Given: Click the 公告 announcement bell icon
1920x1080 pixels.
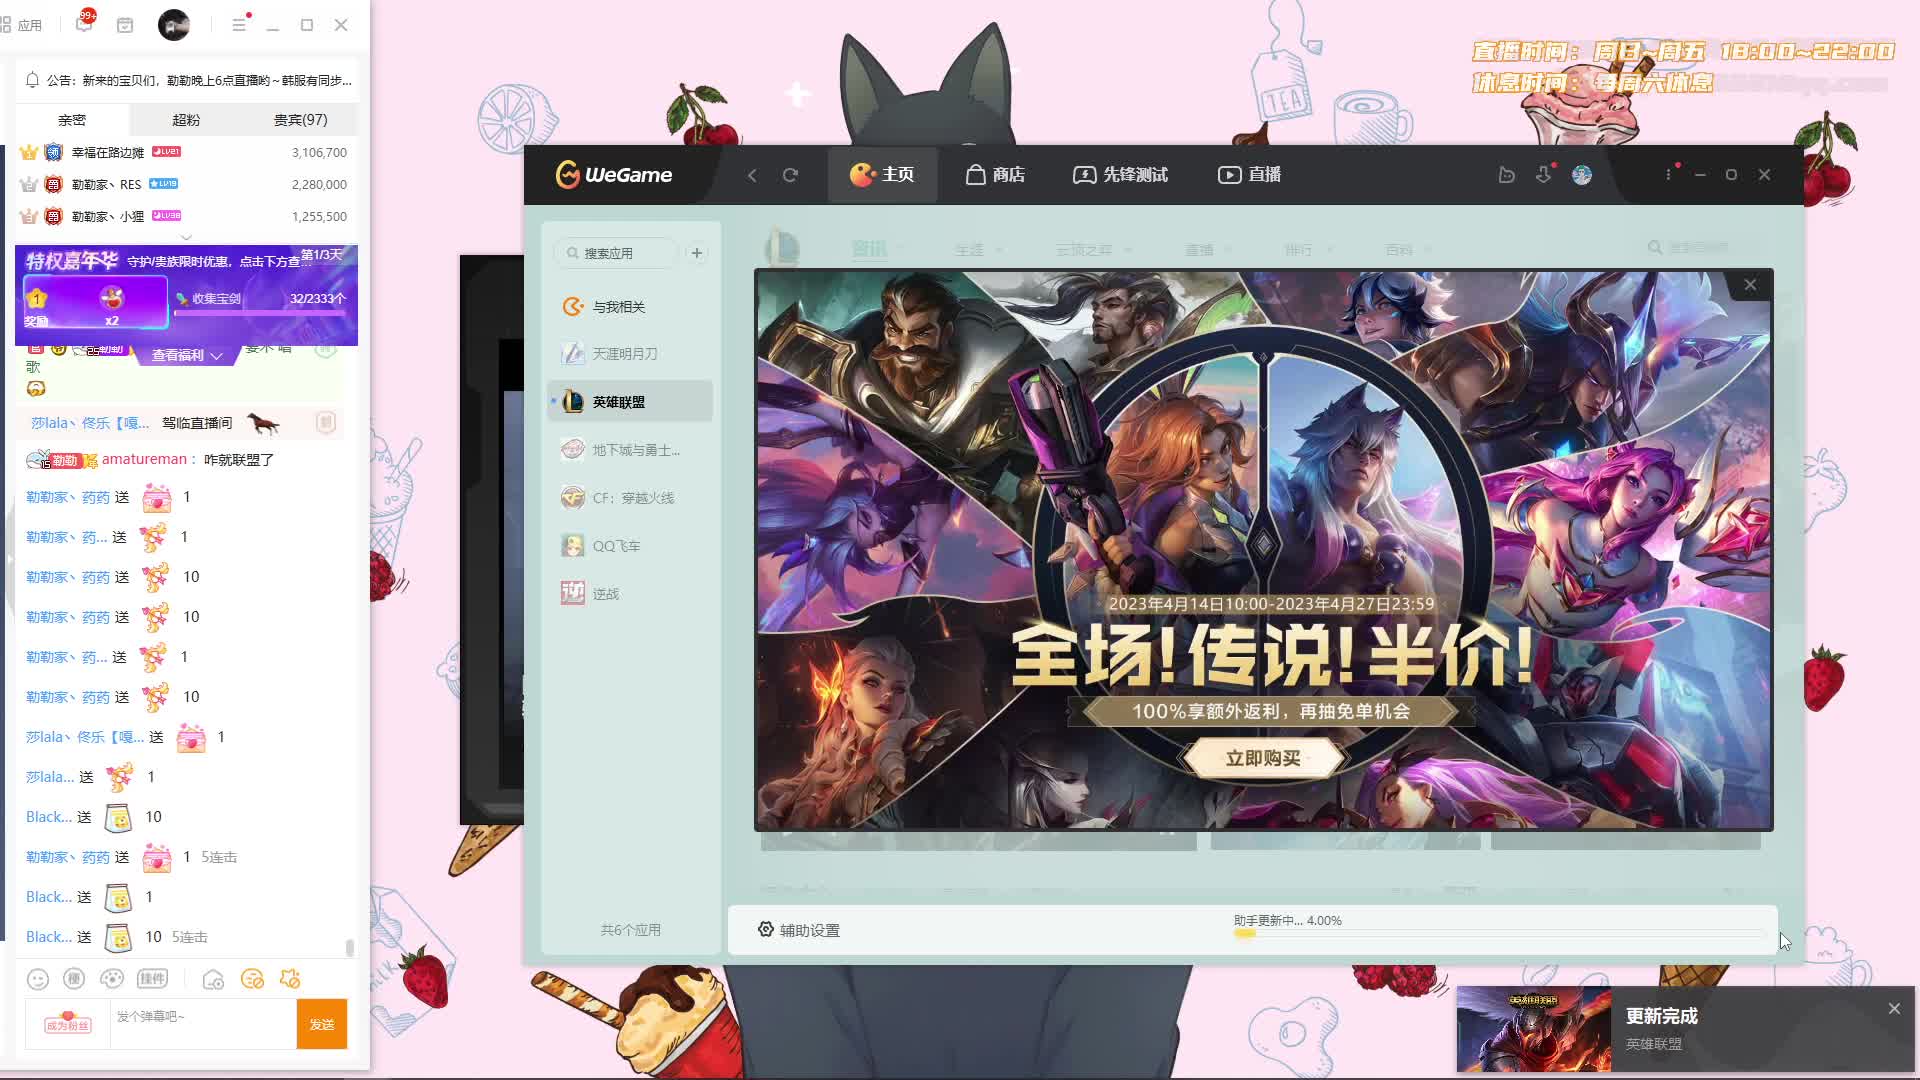Looking at the screenshot, I should pyautogui.click(x=32, y=80).
